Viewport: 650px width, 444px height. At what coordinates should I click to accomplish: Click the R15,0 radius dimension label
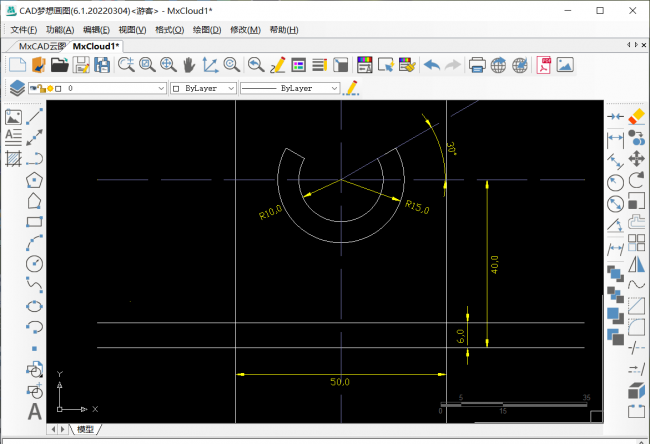click(x=417, y=206)
